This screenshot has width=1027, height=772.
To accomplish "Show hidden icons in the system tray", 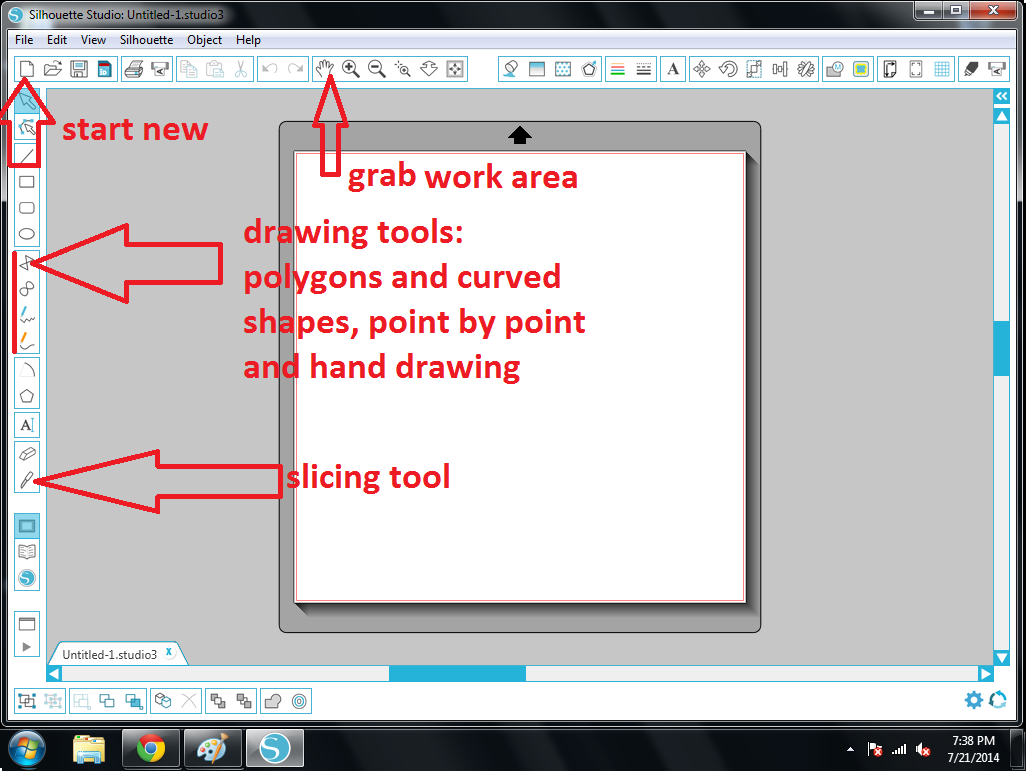I will pos(850,749).
